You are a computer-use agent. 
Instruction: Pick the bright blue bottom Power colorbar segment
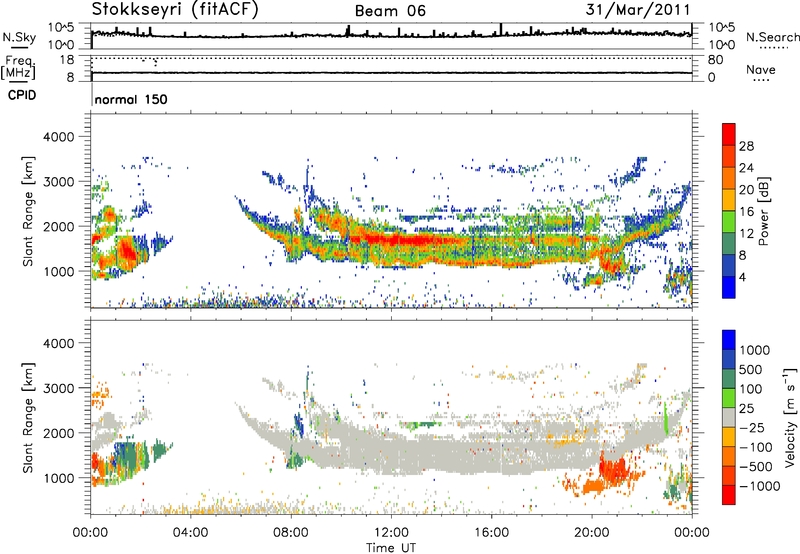click(729, 287)
